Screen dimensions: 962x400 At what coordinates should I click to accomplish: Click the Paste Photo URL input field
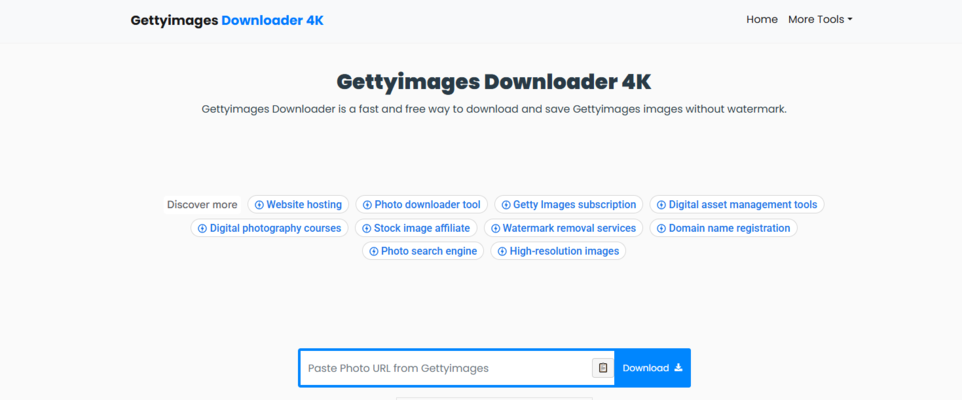pos(445,368)
